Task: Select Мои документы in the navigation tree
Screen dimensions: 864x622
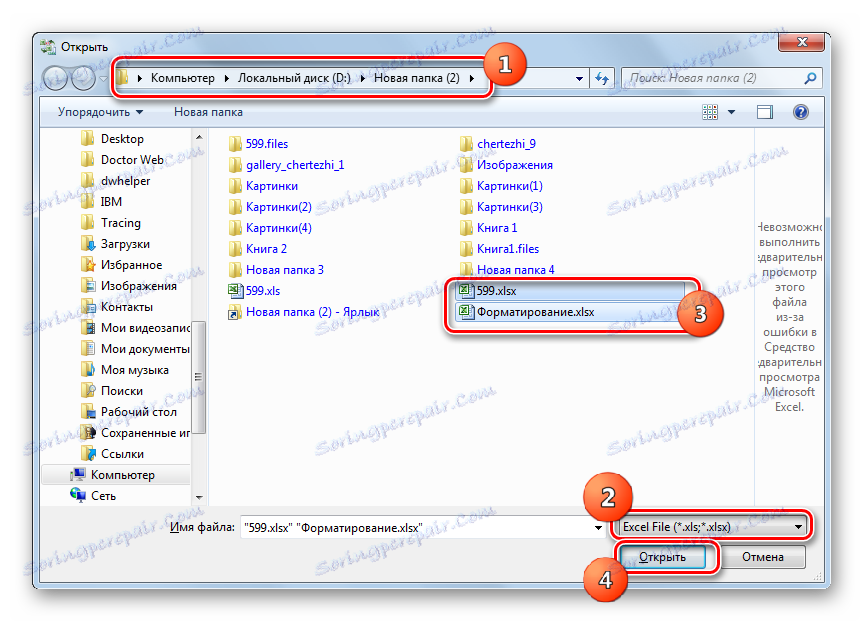Action: pyautogui.click(x=145, y=349)
